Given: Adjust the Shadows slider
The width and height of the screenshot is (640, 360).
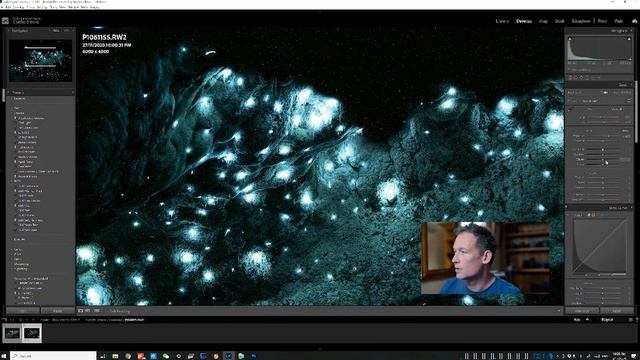Looking at the screenshot, I should [603, 154].
